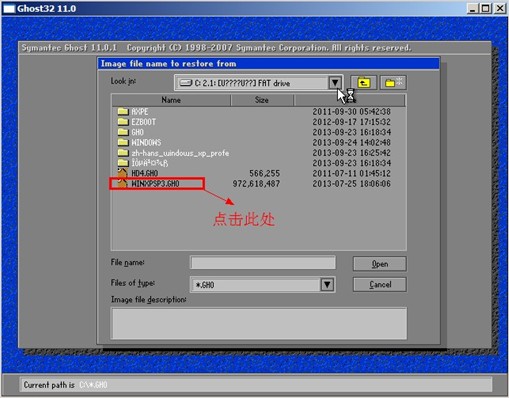The width and height of the screenshot is (509, 398).
Task: Open the zh-hans_windows_xp_profe folder
Action: point(173,153)
